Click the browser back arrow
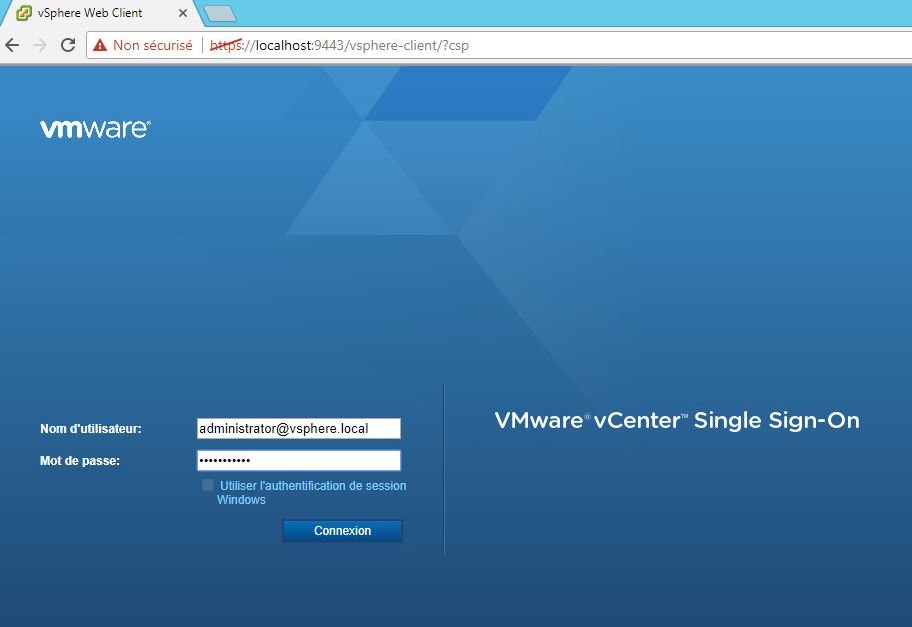The width and height of the screenshot is (912, 627). tap(12, 45)
